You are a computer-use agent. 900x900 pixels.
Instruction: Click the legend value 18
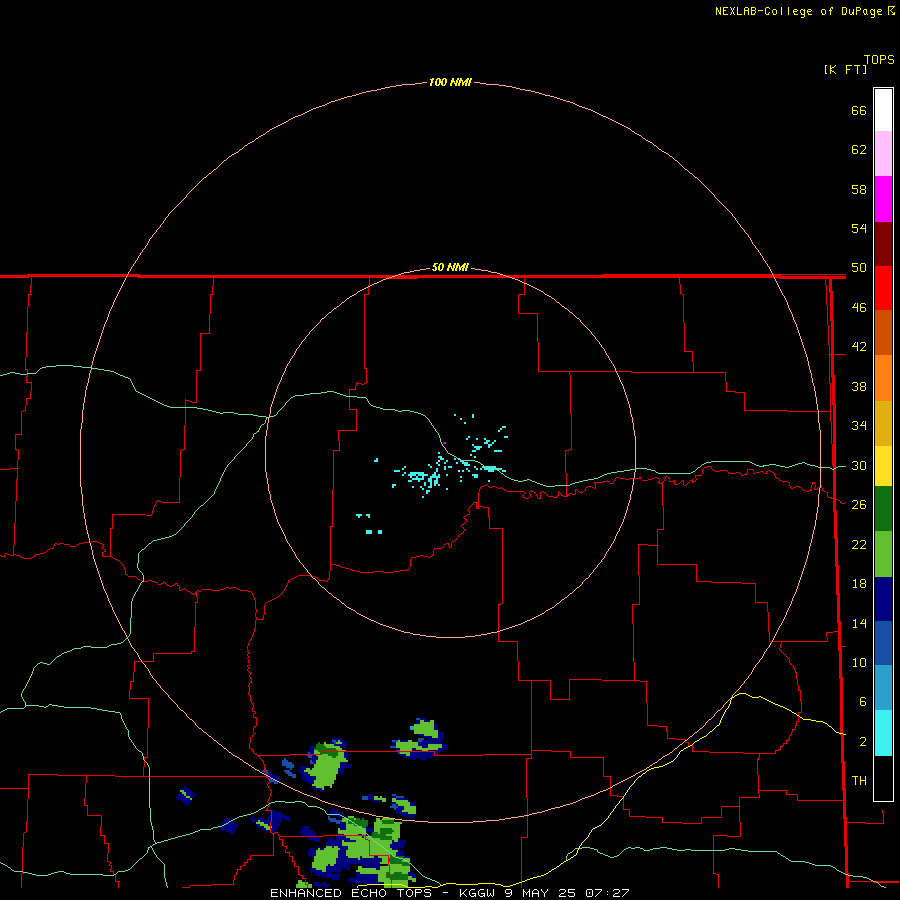pos(859,584)
